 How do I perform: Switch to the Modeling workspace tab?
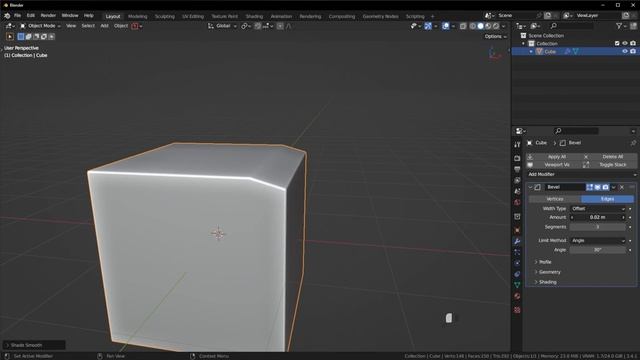coord(138,17)
